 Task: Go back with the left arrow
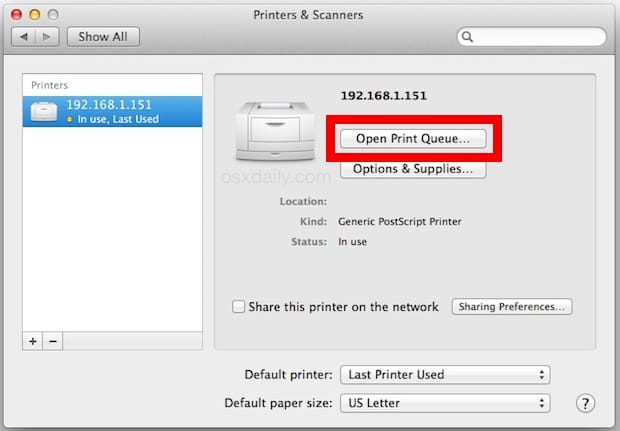point(24,37)
